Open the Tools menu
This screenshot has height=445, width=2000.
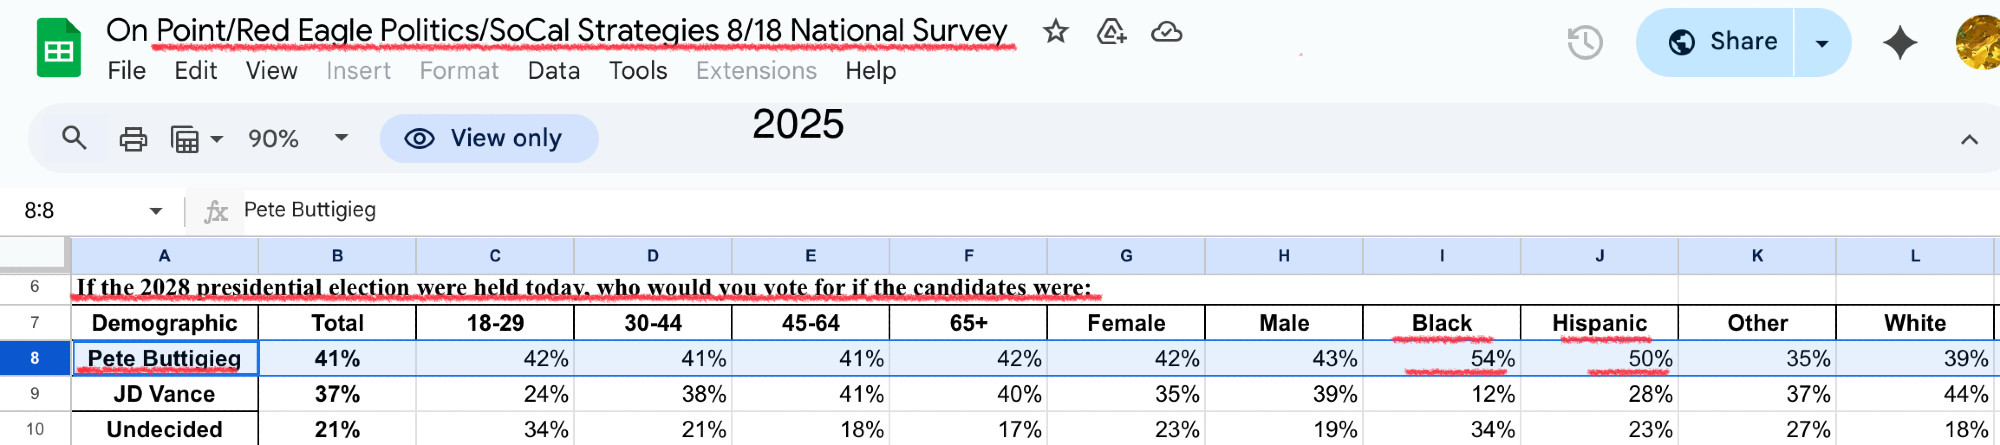tap(638, 71)
